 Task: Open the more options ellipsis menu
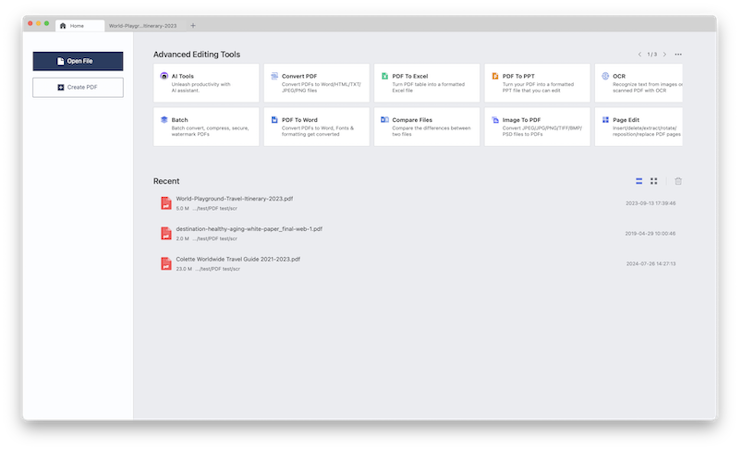(678, 55)
